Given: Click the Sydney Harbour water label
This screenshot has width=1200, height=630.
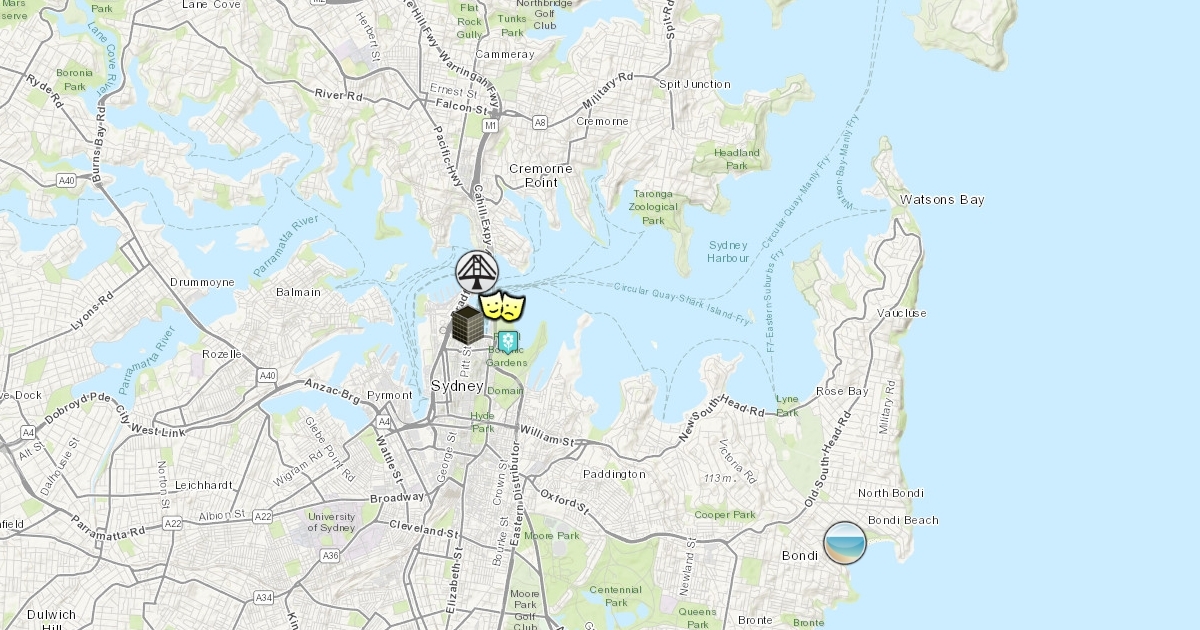Looking at the screenshot, I should click(x=728, y=251).
